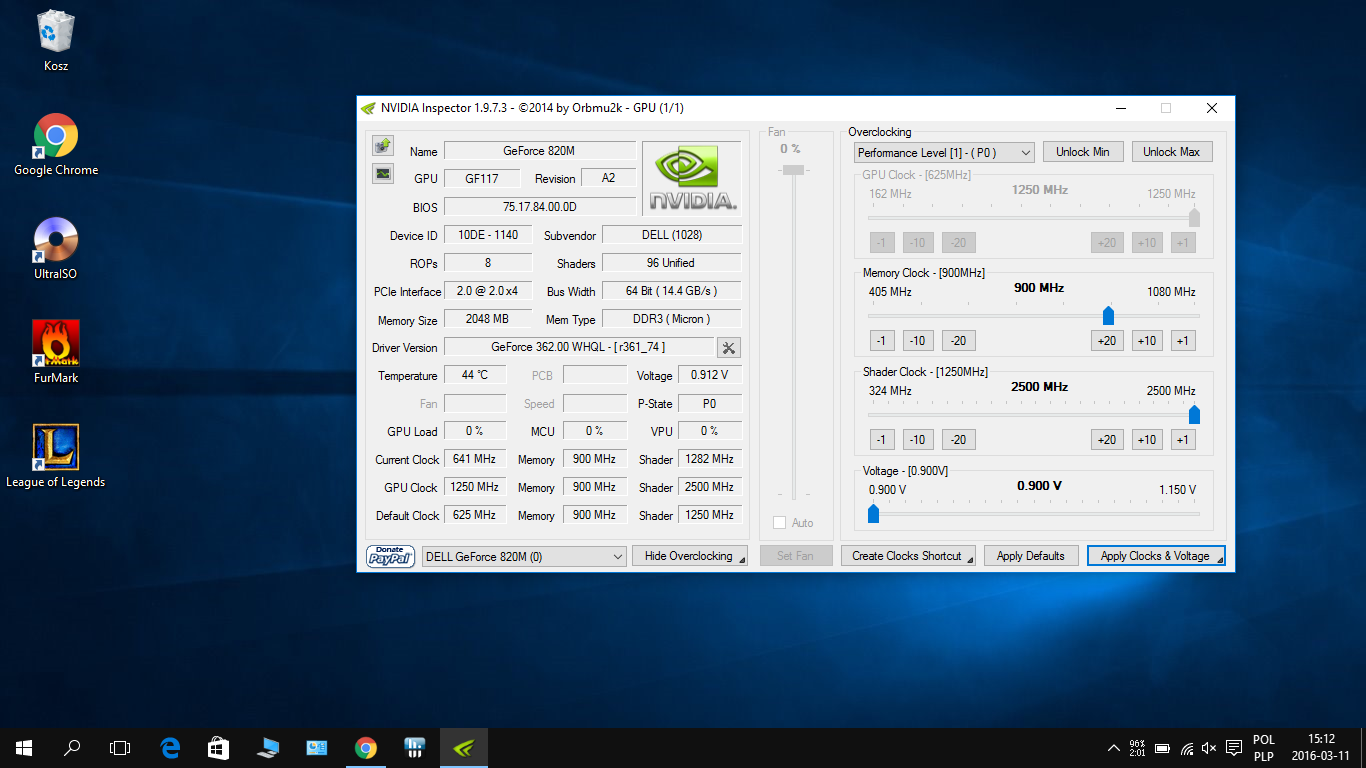
Task: Click the PayPal Donate badge
Action: pyautogui.click(x=391, y=556)
